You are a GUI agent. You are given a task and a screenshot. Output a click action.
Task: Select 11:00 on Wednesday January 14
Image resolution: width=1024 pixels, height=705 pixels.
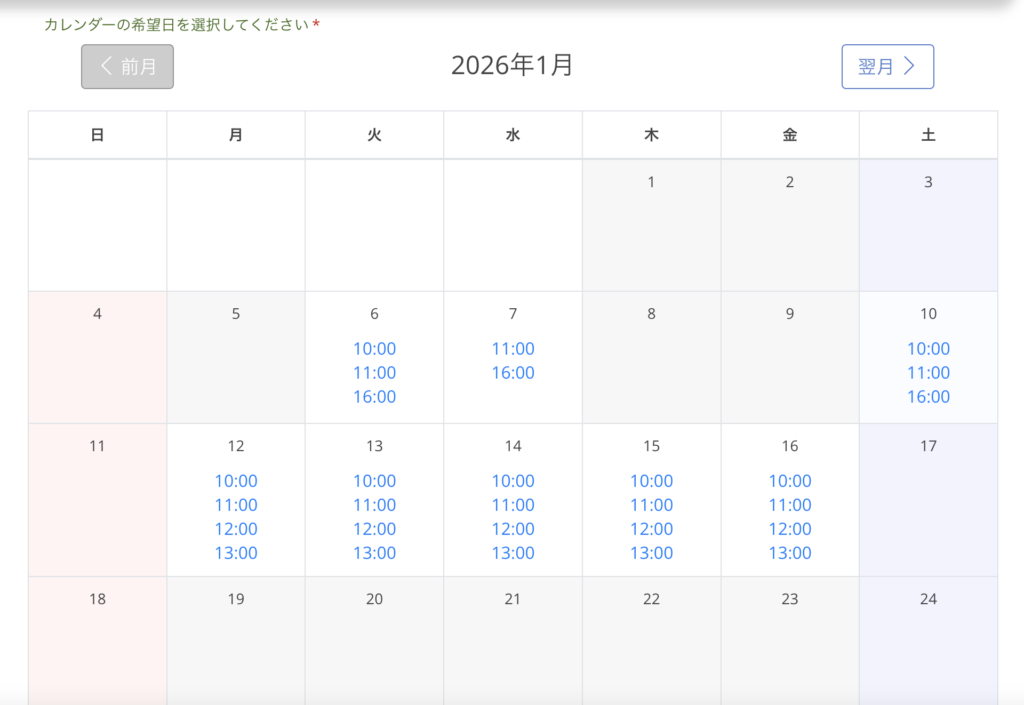513,505
